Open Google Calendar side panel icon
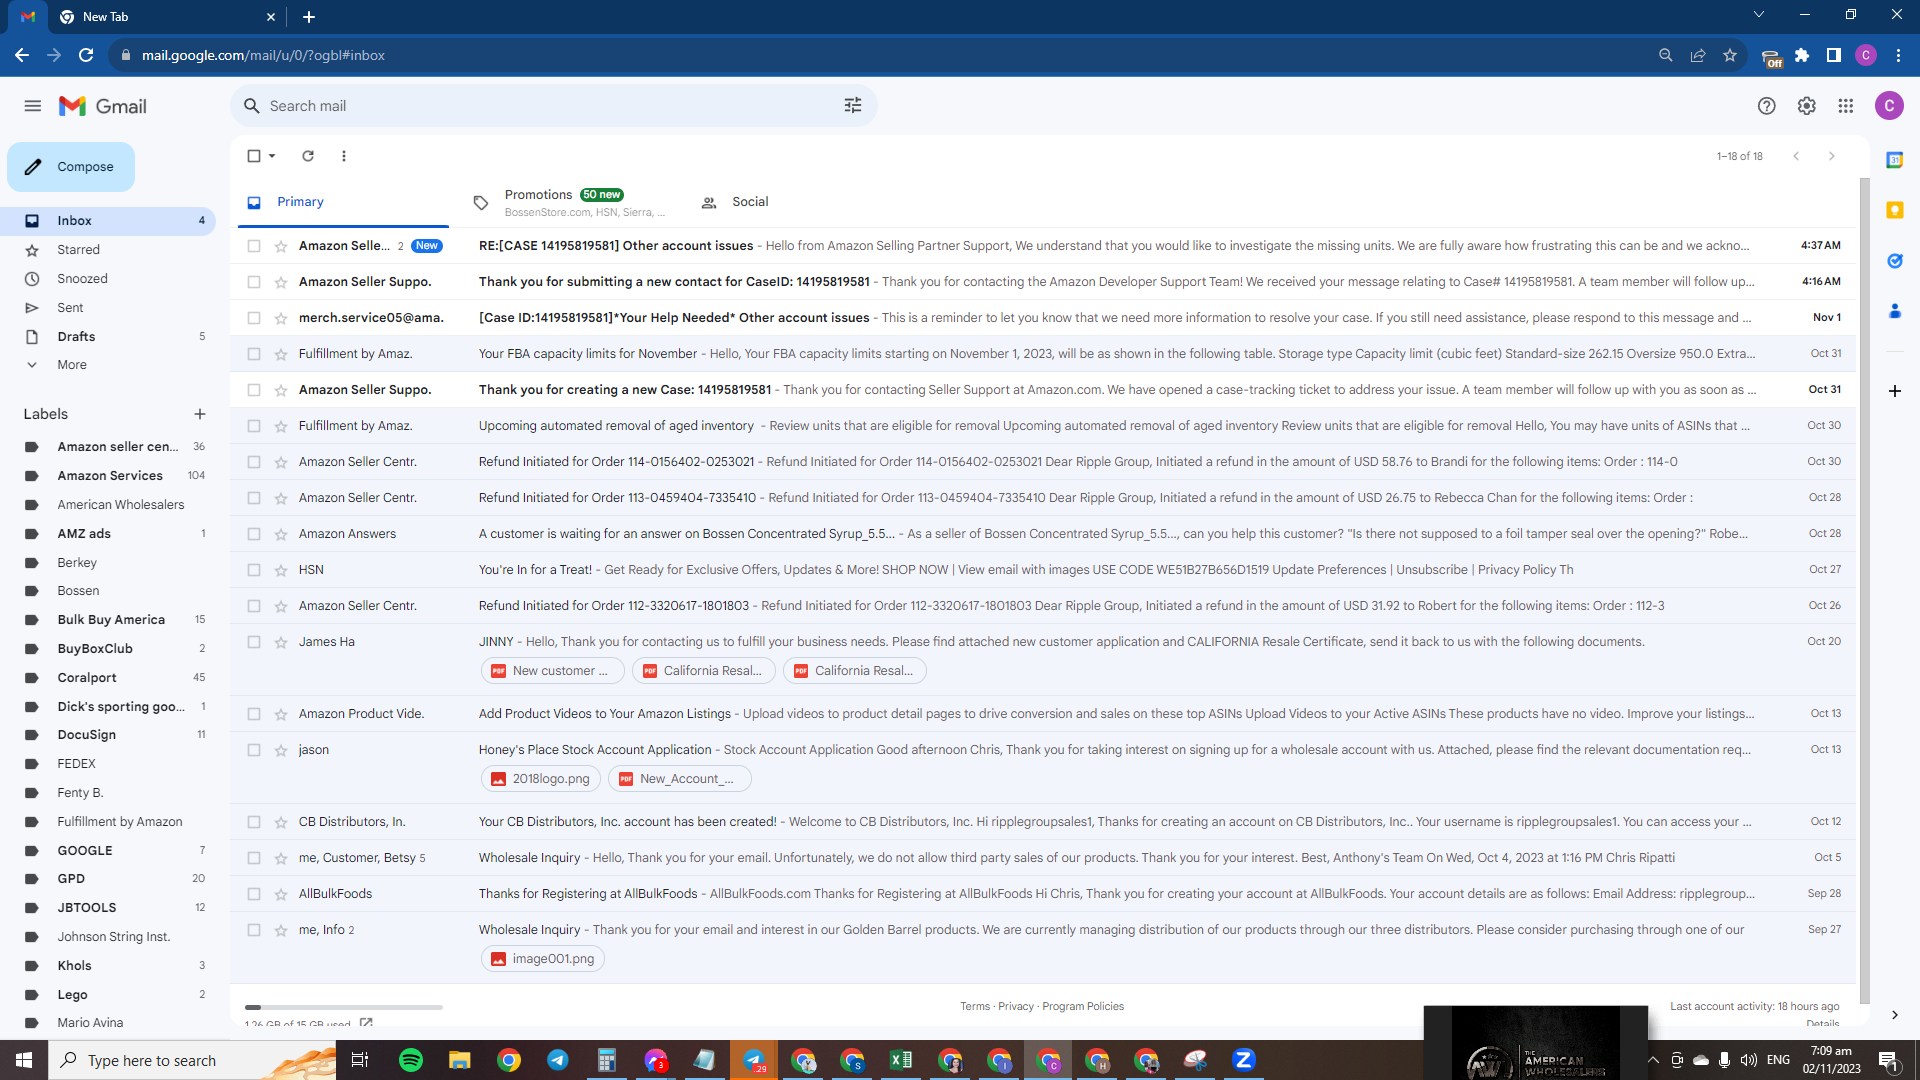1920x1080 pixels. click(x=1895, y=160)
